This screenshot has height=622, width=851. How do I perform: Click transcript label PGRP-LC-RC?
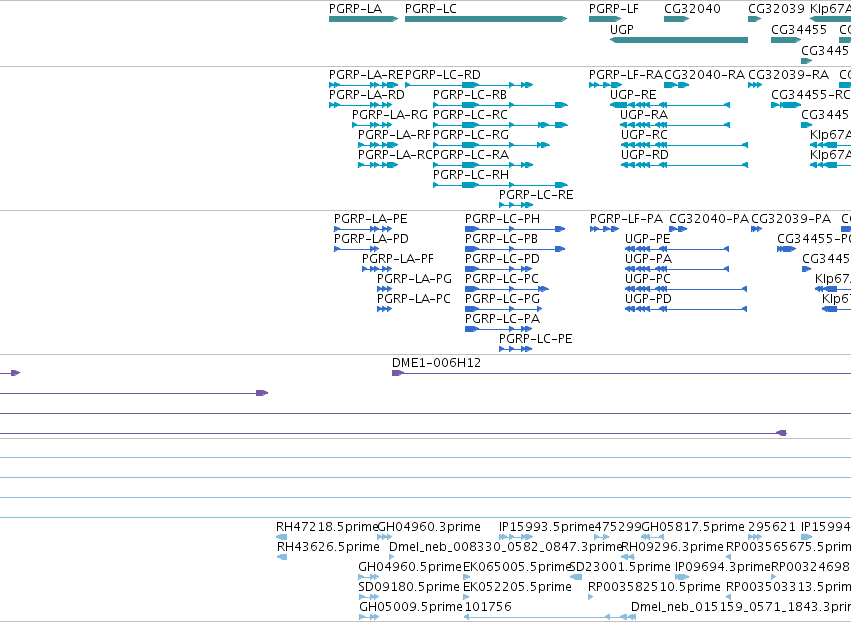[x=471, y=115]
